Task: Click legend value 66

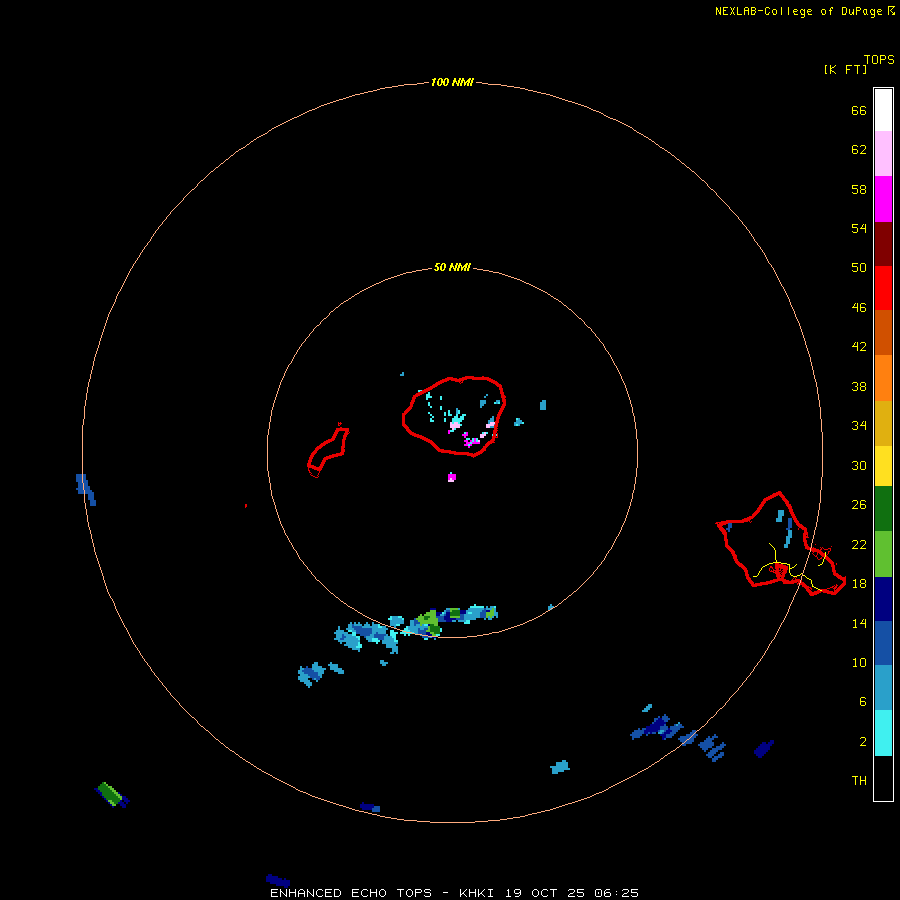Action: tap(859, 110)
